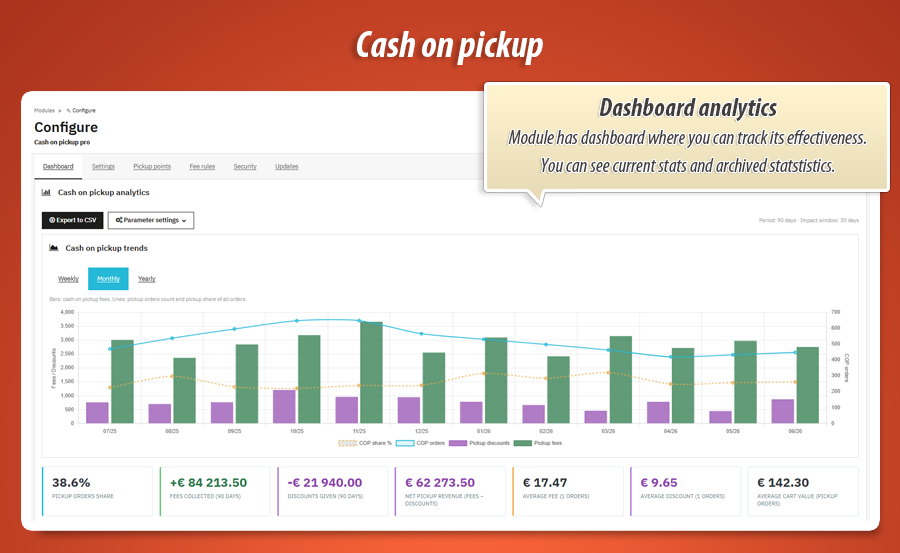Click the wrench icon before Configure breadcrumb
Viewport: 900px width, 553px height.
click(x=68, y=110)
